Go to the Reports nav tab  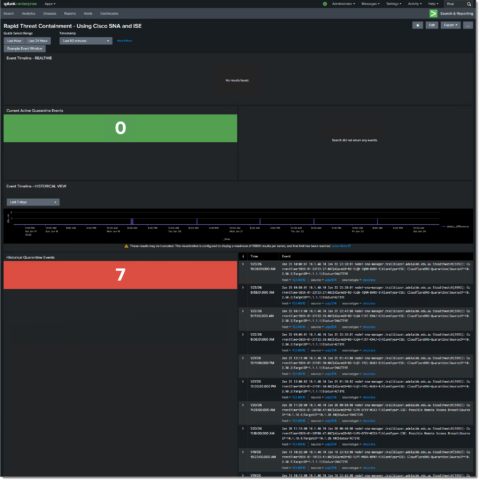[70, 14]
